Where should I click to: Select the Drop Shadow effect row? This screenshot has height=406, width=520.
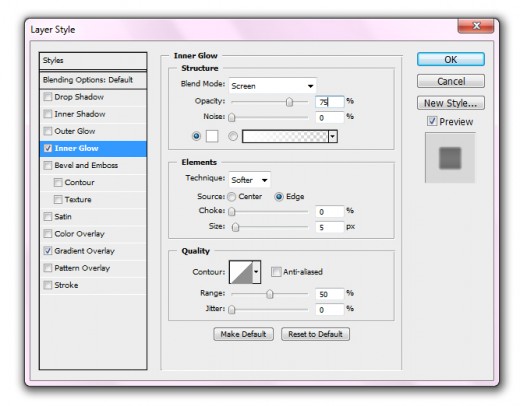click(x=93, y=97)
